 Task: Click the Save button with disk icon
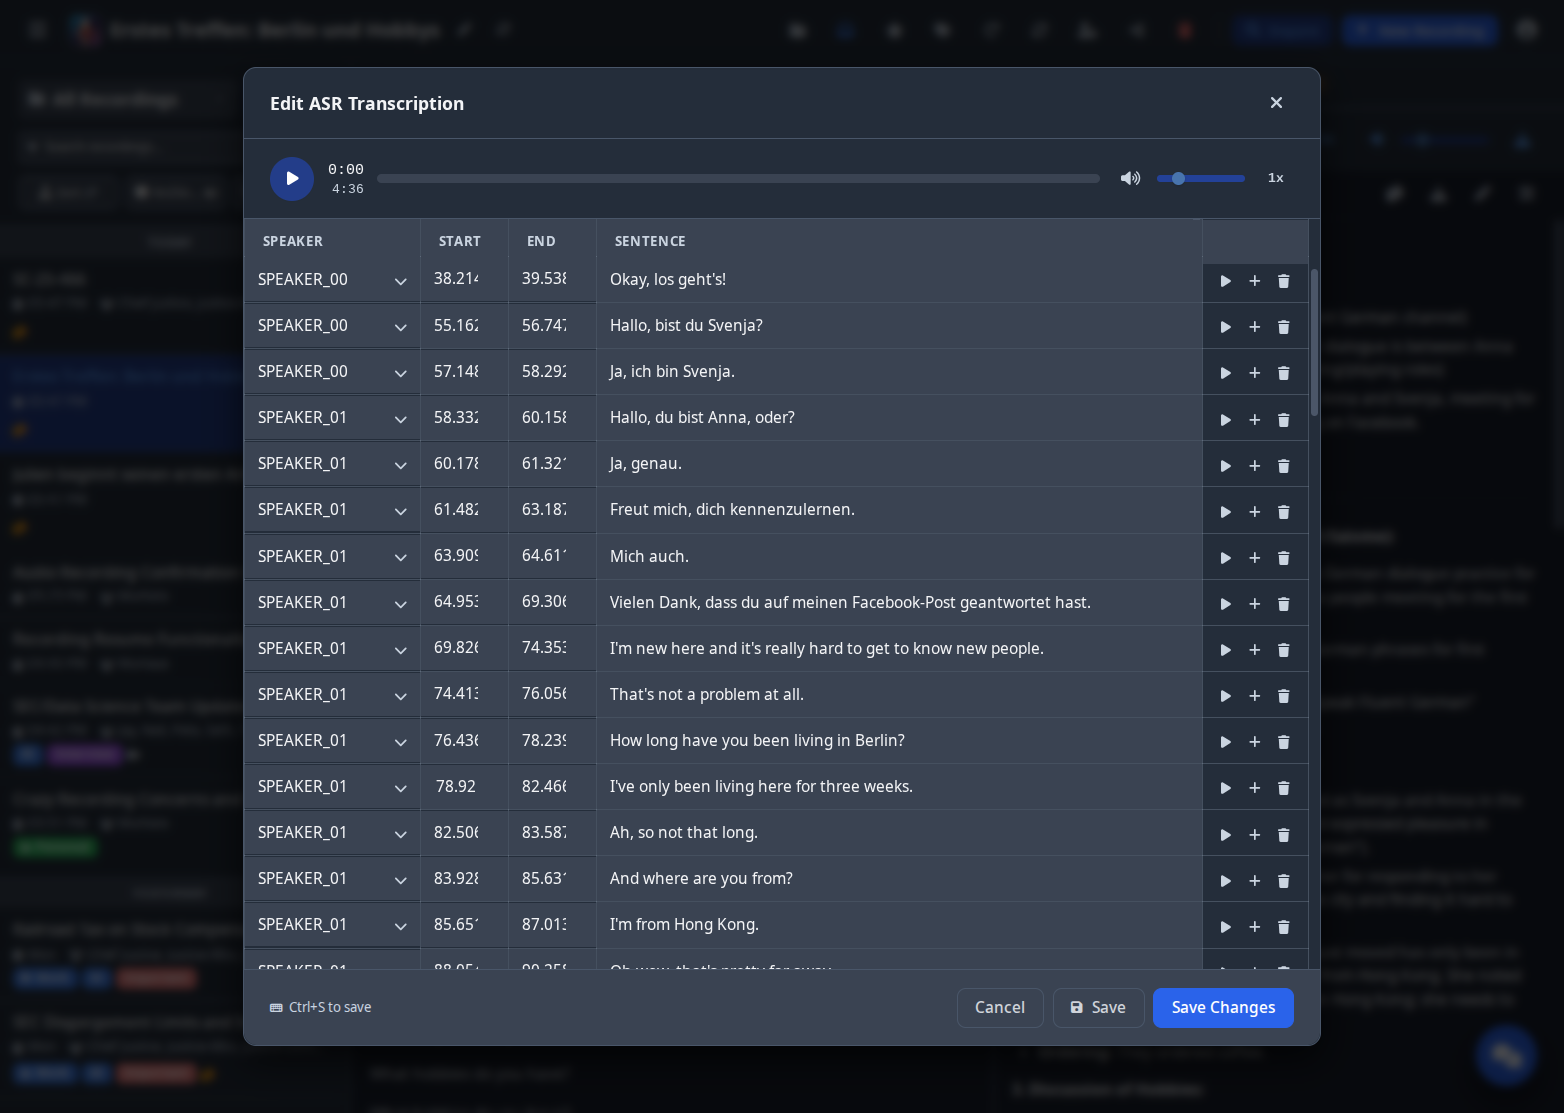(x=1098, y=1008)
